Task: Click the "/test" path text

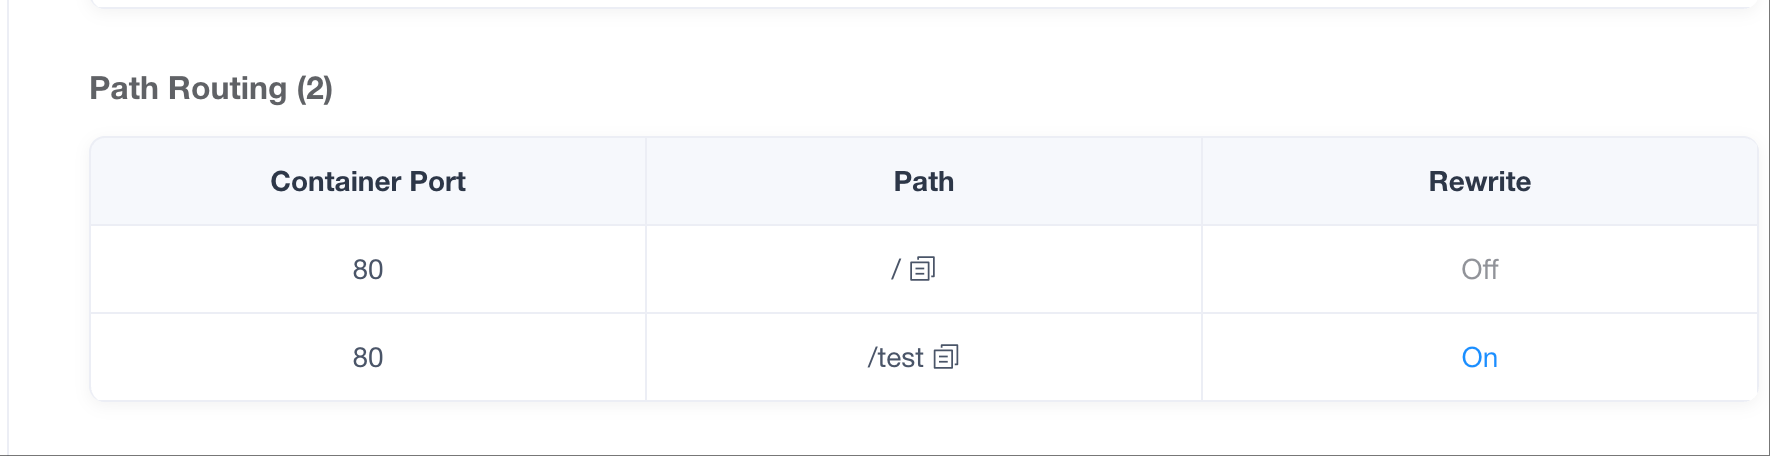Action: pos(896,357)
